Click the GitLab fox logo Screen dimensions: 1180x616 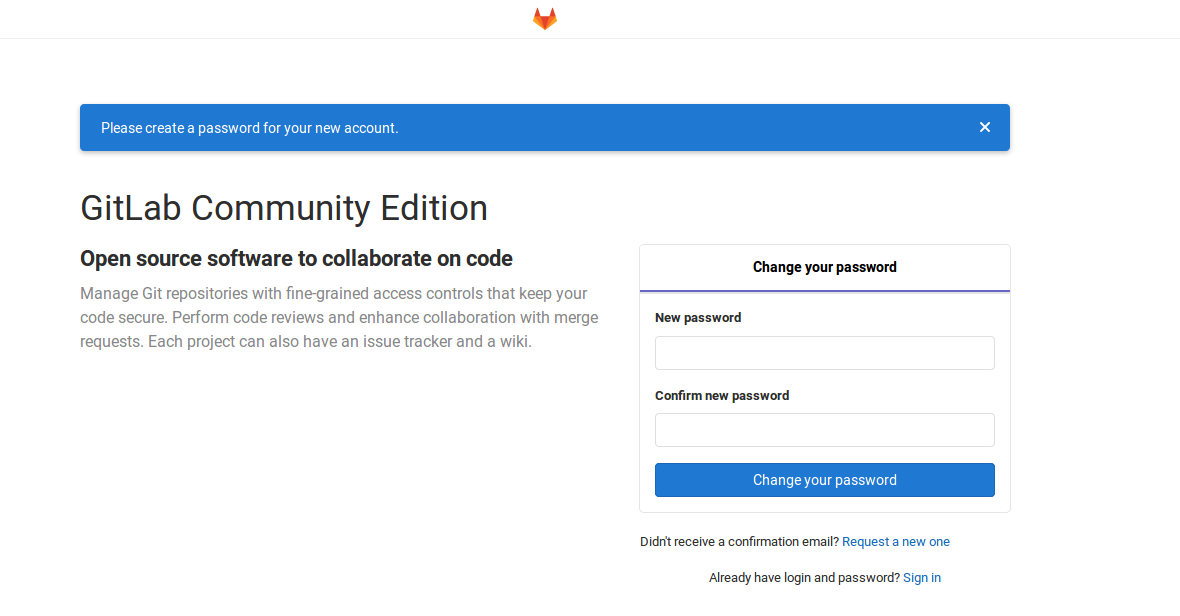[x=545, y=19]
